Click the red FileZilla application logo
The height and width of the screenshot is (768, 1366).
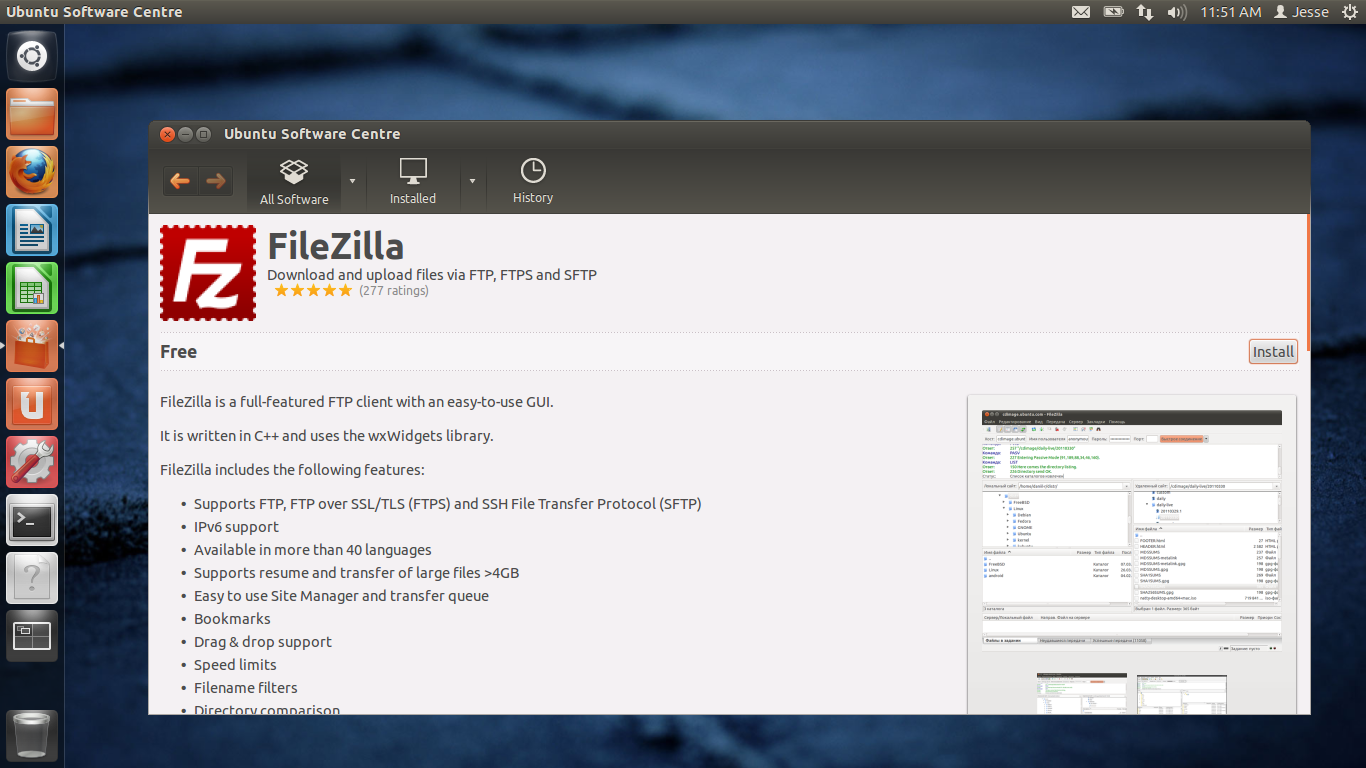pyautogui.click(x=208, y=273)
